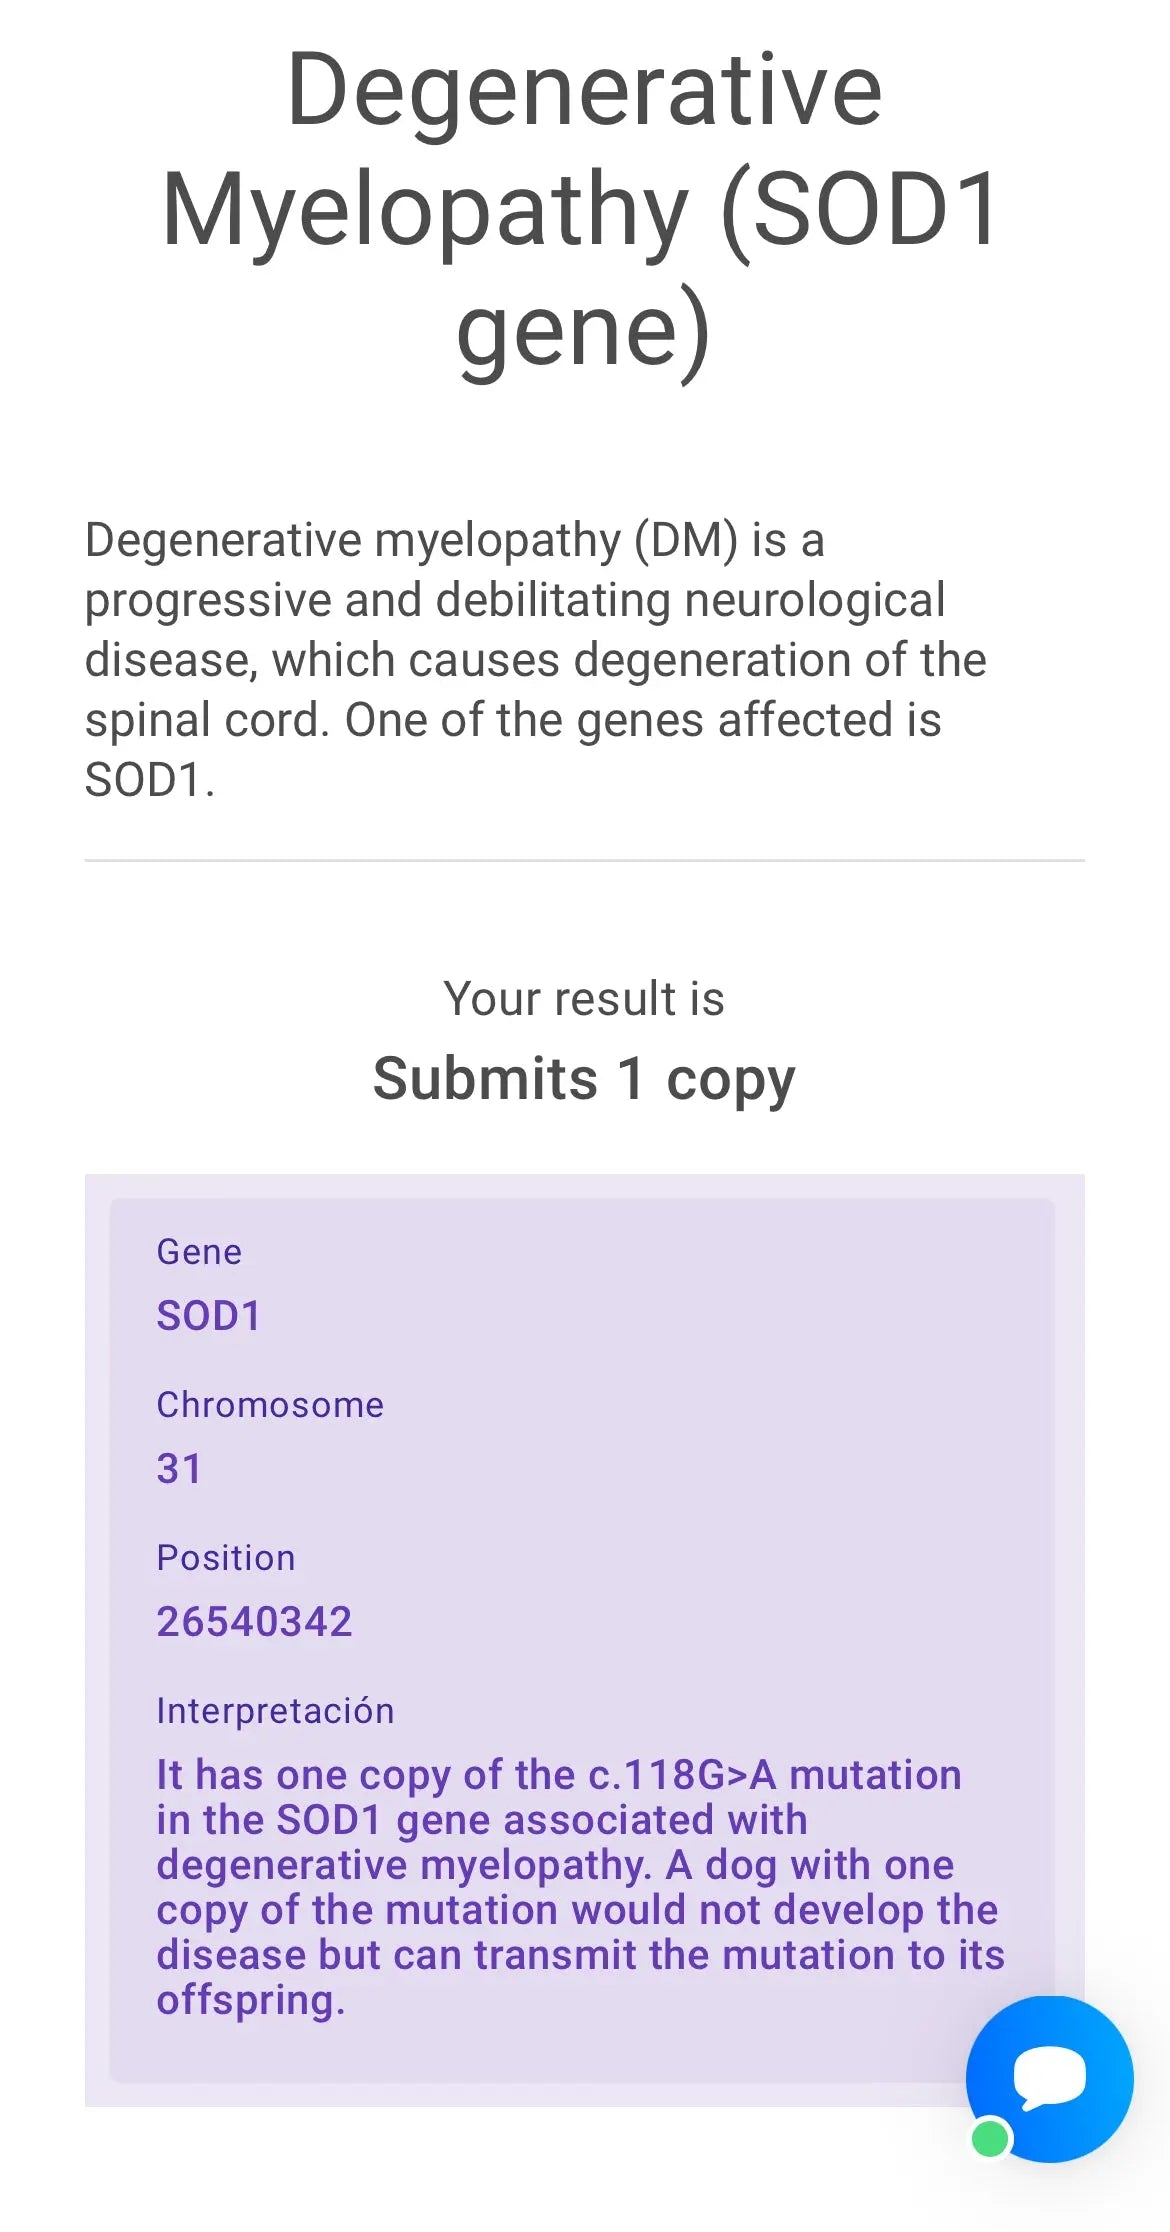The width and height of the screenshot is (1170, 2232).
Task: Click "(DM)" in the description text
Action: coord(686,540)
